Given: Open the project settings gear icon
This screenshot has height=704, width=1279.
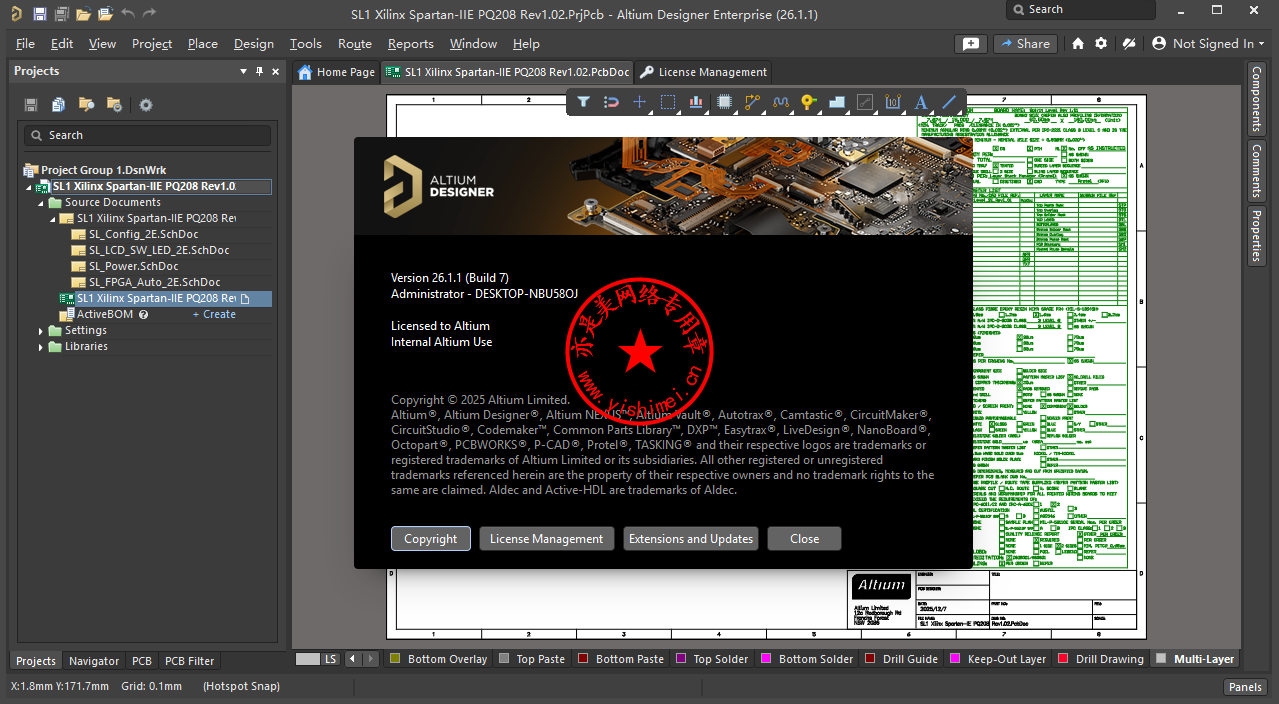Looking at the screenshot, I should point(146,105).
